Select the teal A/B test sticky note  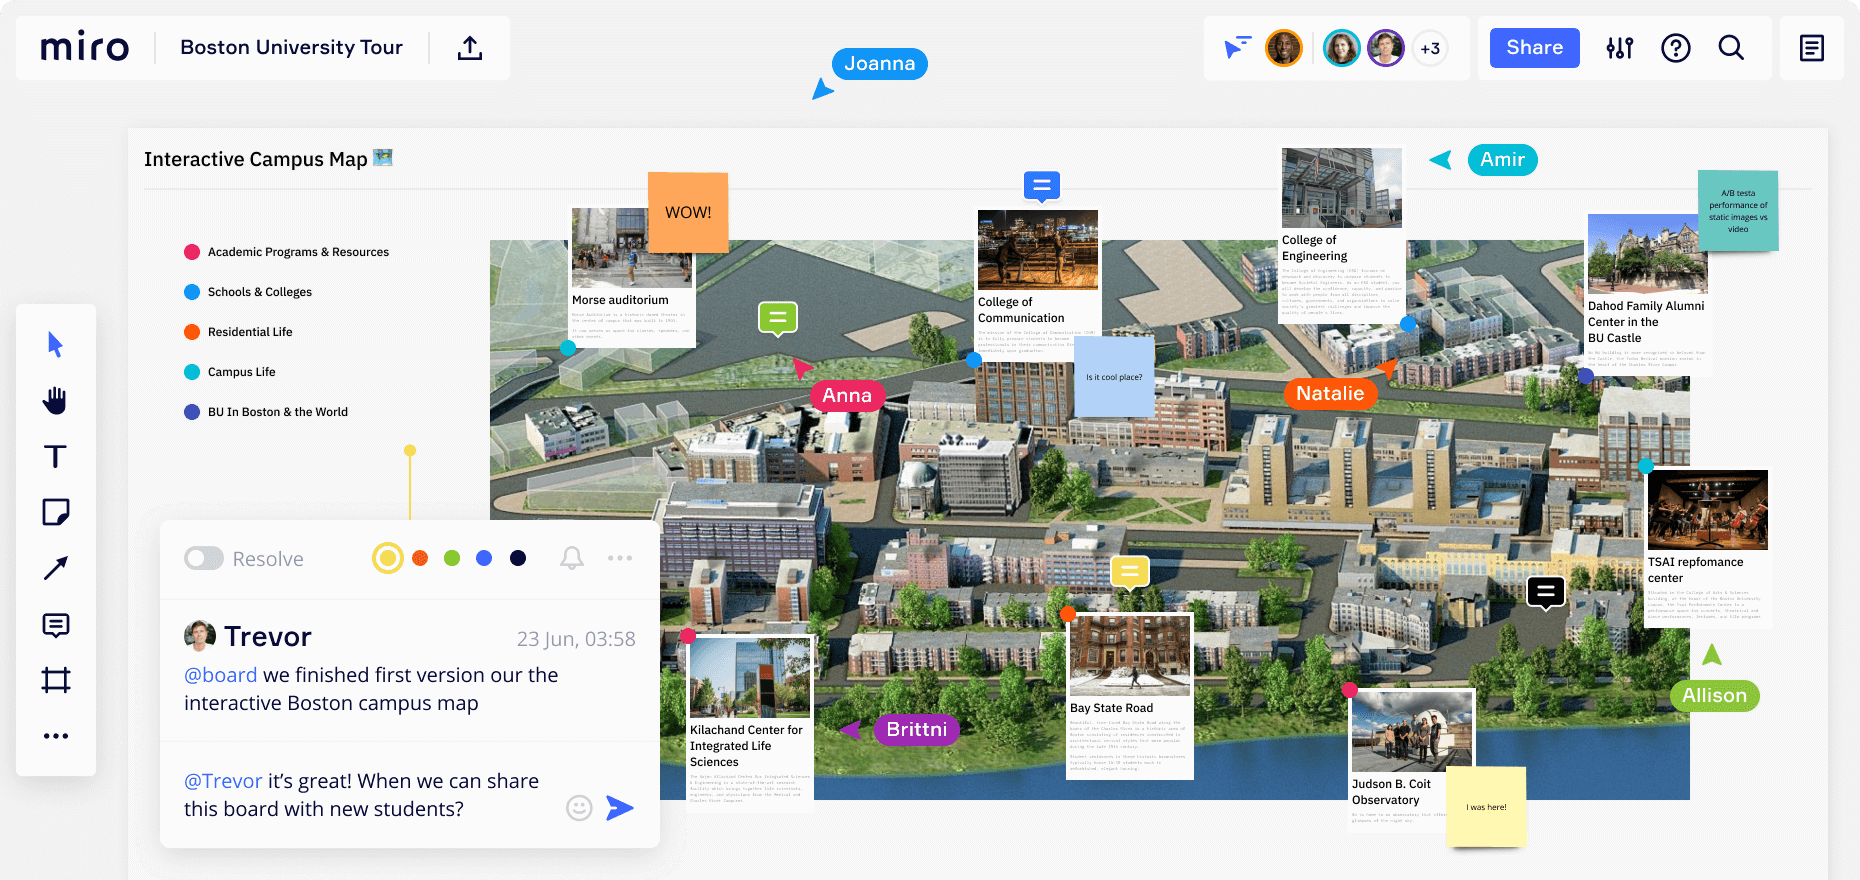1738,211
